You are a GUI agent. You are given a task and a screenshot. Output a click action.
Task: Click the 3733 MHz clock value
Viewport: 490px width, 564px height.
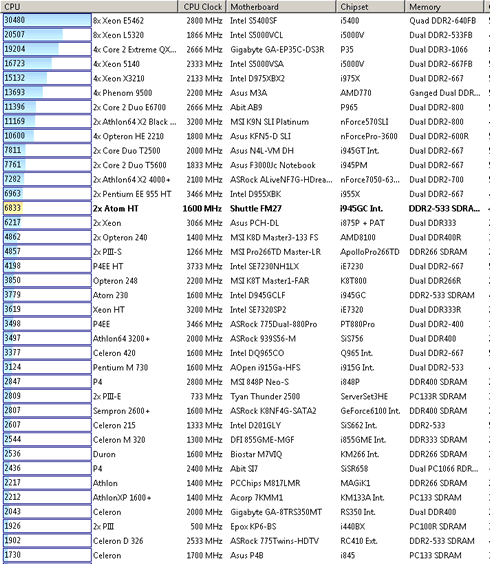pos(204,266)
